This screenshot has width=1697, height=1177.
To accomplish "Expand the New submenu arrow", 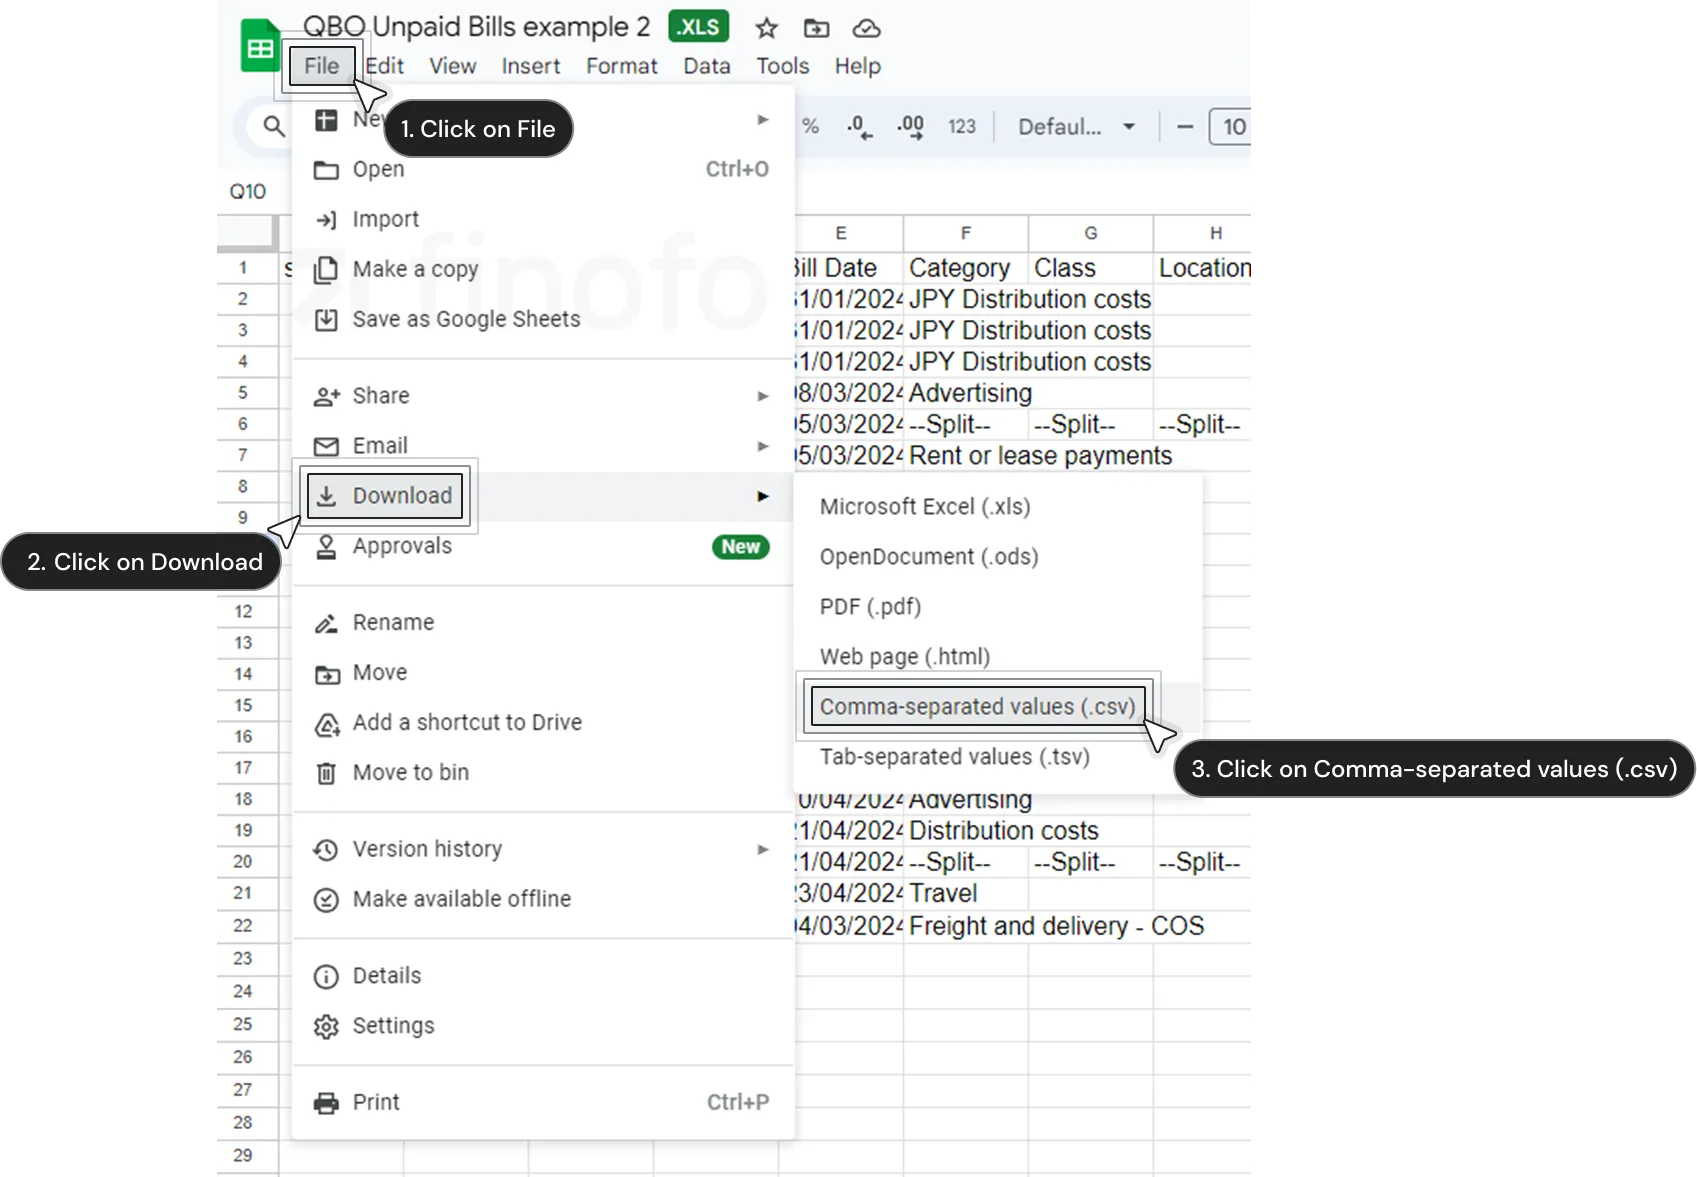I will (x=763, y=120).
